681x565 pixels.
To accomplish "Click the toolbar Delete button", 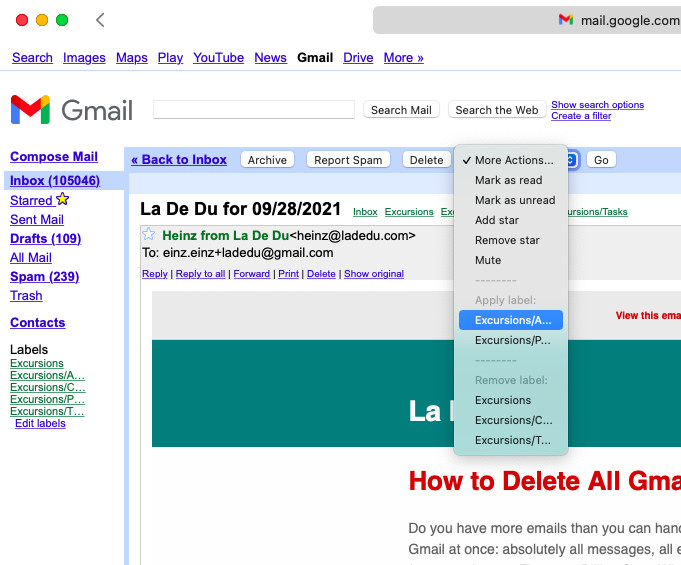I will pos(426,160).
